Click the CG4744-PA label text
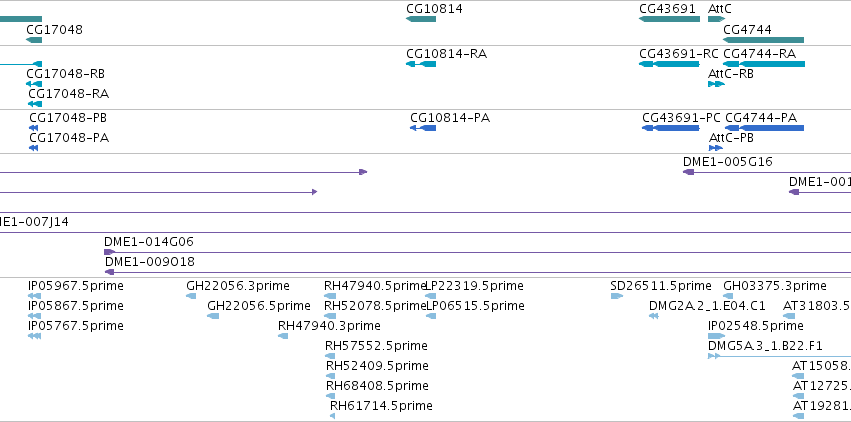The image size is (851, 422). (x=761, y=118)
